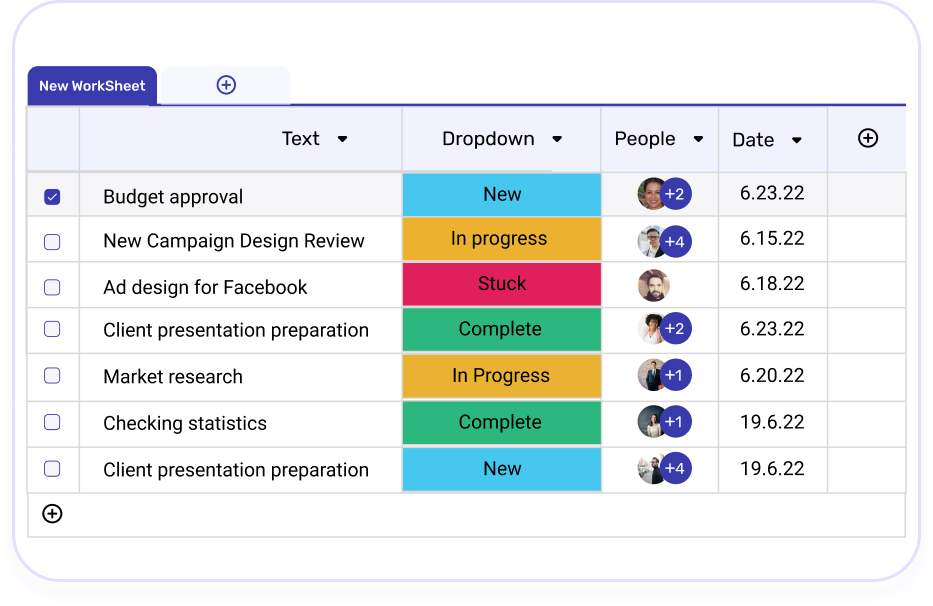Tick the Market research row checkbox
This screenshot has width=933, height=606.
tap(52, 376)
